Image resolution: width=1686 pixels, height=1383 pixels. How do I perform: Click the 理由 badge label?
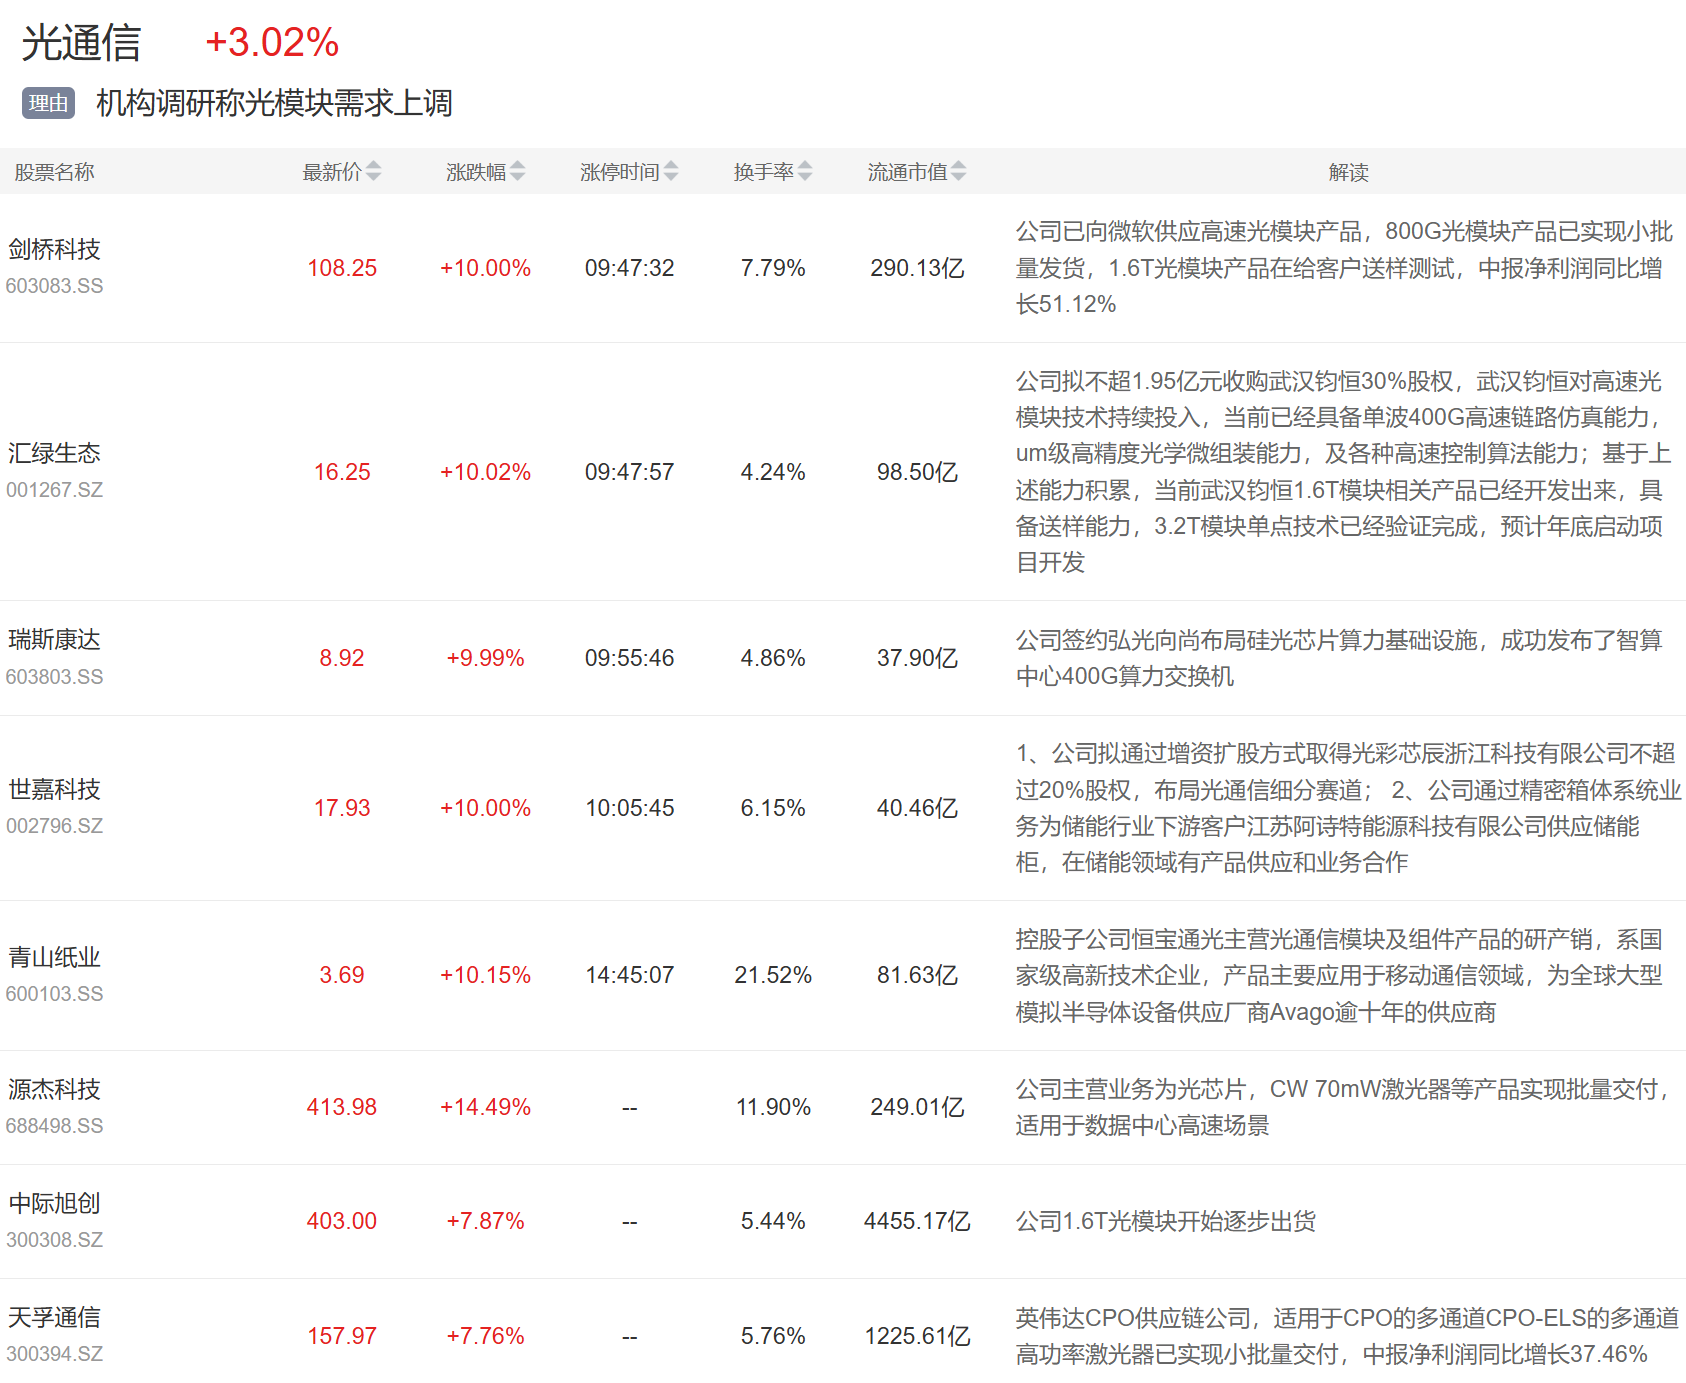[48, 103]
